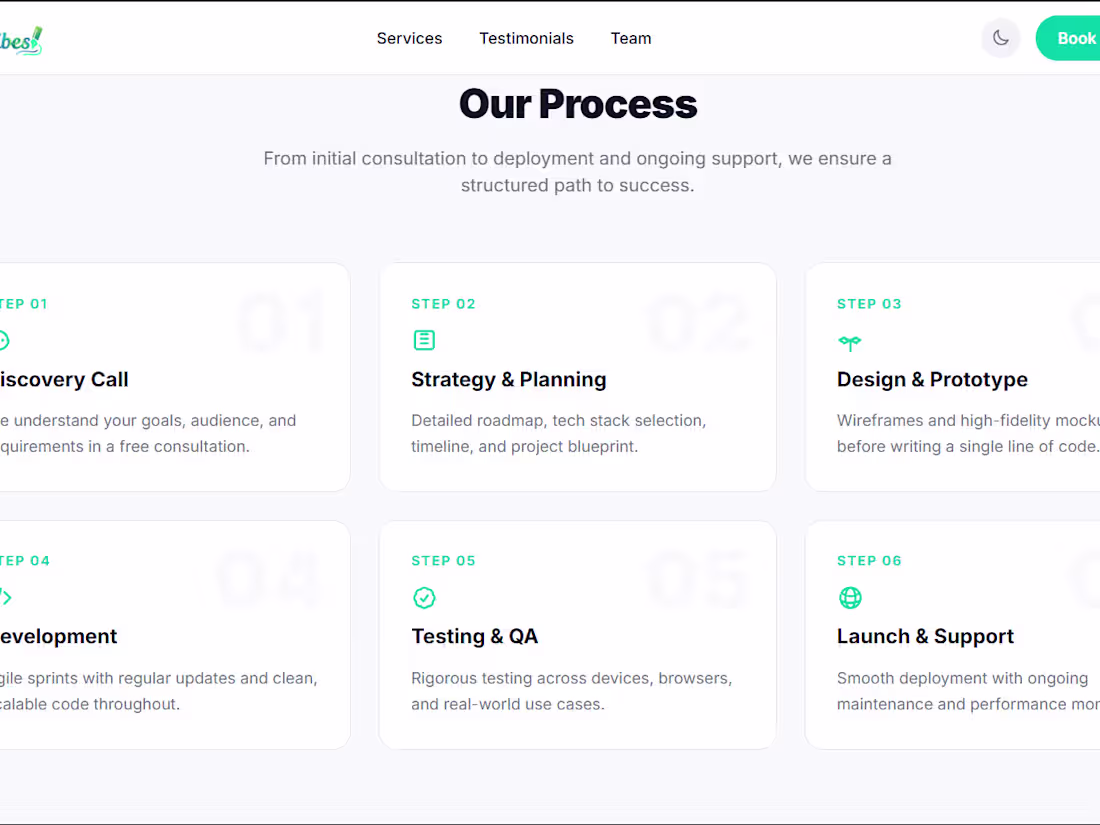Click the Development card title
Screen dimensions: 1100x825
[58, 636]
